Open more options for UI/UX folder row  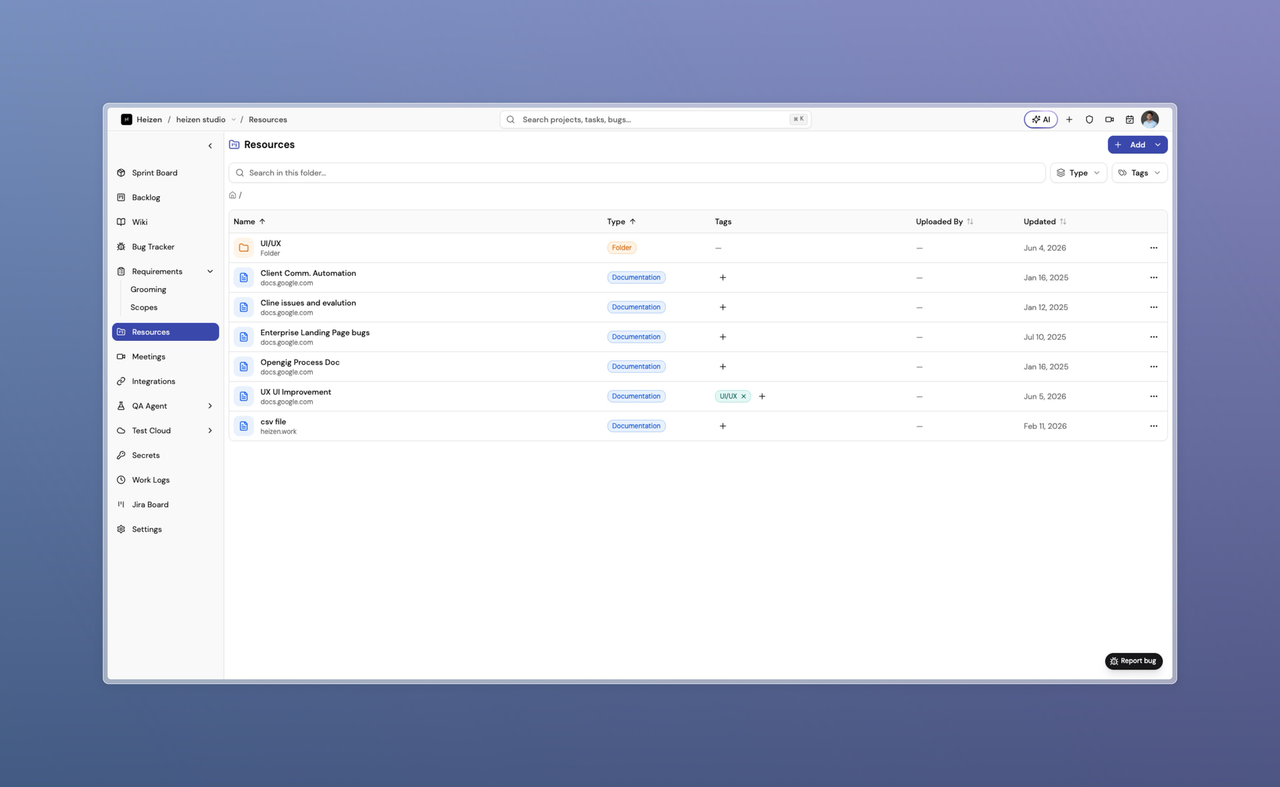[x=1153, y=248]
